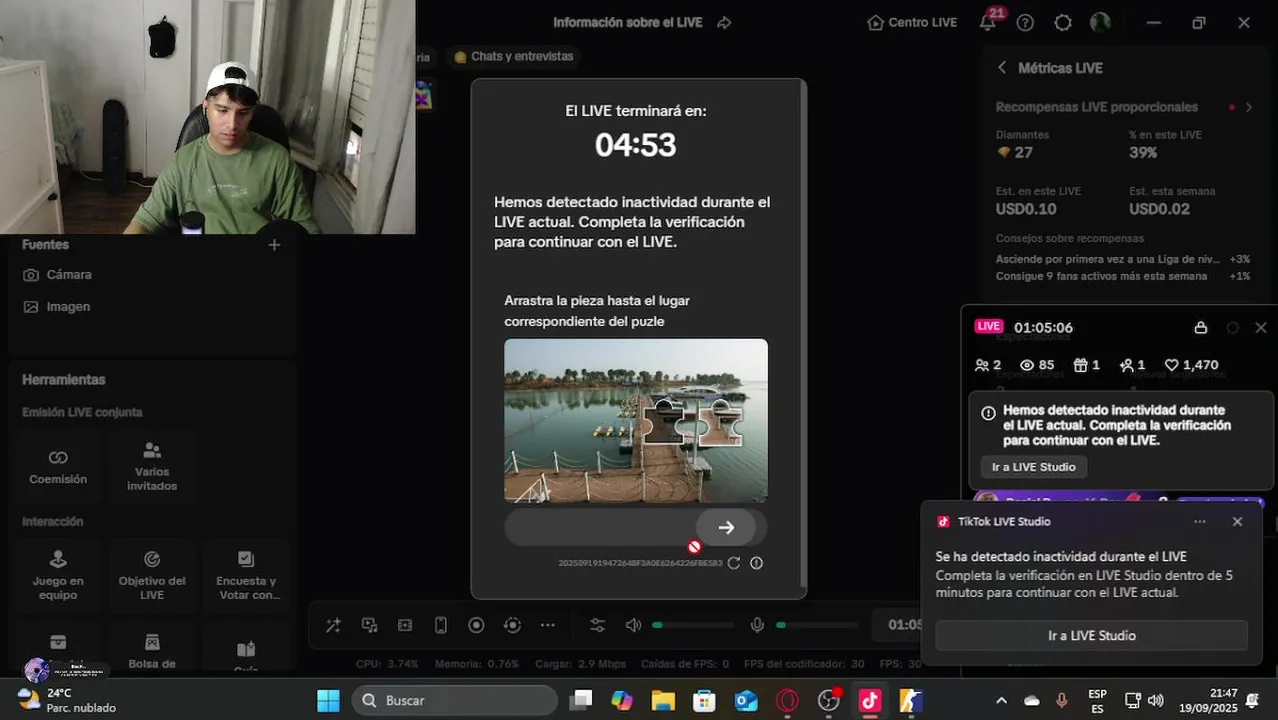Toggle the record button in toolbar
The height and width of the screenshot is (720, 1278).
[x=476, y=625]
